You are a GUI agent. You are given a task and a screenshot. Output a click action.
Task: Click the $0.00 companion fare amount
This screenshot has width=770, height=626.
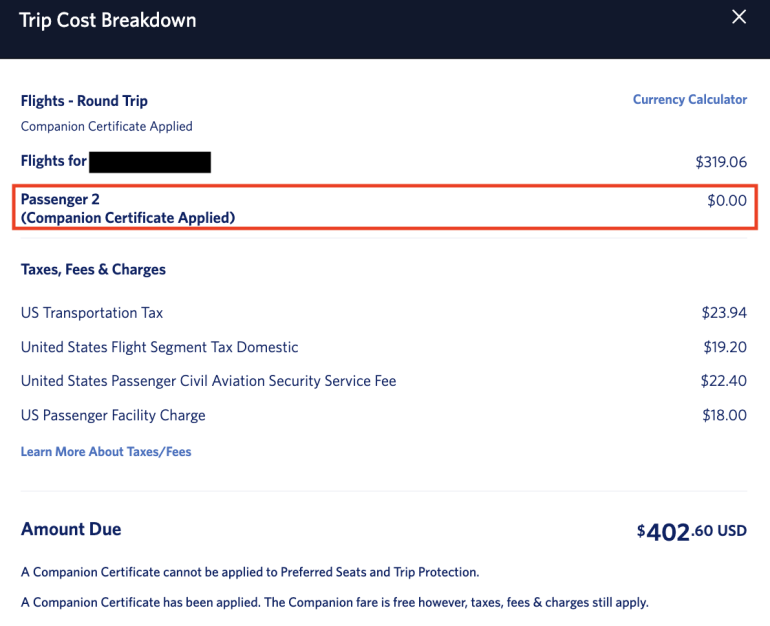coord(727,200)
